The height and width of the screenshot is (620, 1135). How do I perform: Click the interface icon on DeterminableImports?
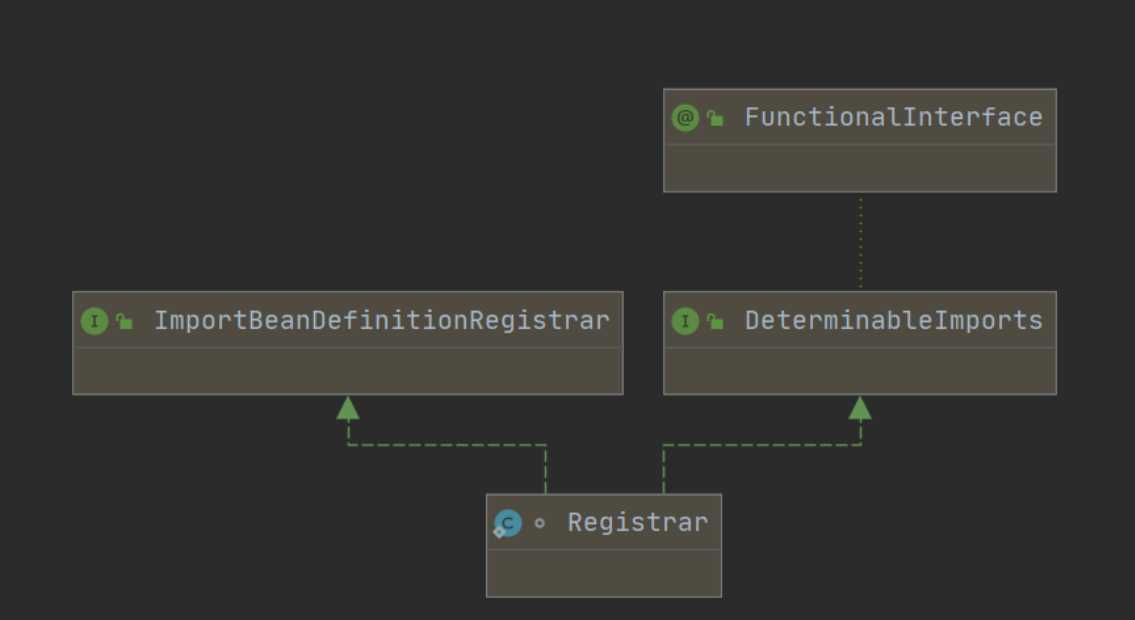click(685, 321)
